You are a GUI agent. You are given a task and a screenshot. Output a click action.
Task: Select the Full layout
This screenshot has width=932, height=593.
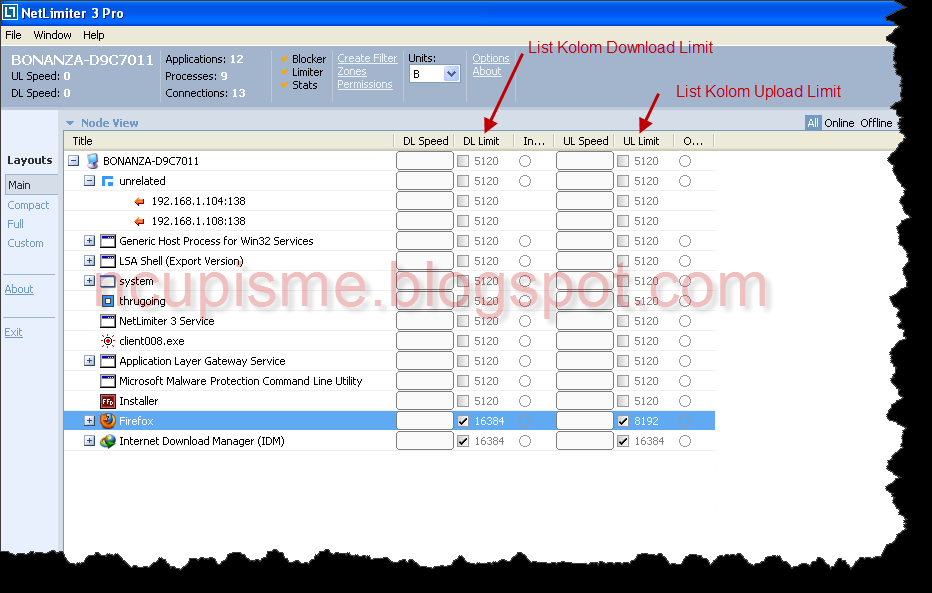[15, 224]
